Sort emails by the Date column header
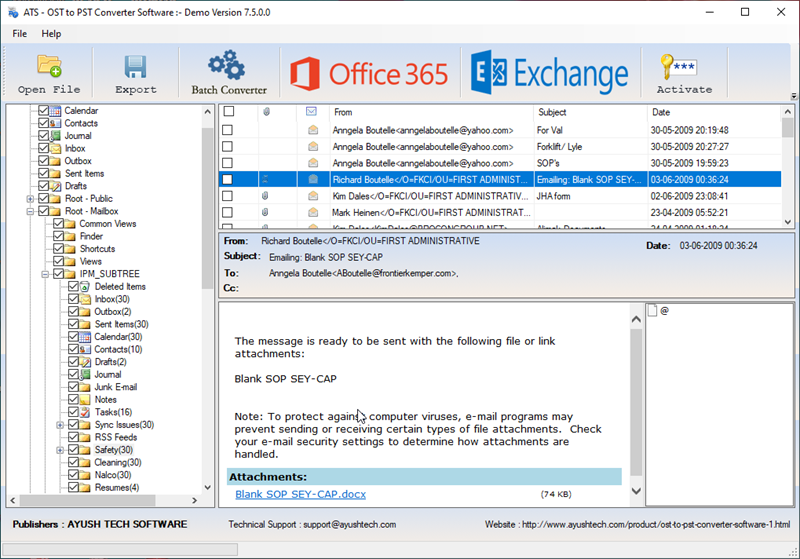Image resolution: width=800 pixels, height=559 pixels. pos(662,112)
